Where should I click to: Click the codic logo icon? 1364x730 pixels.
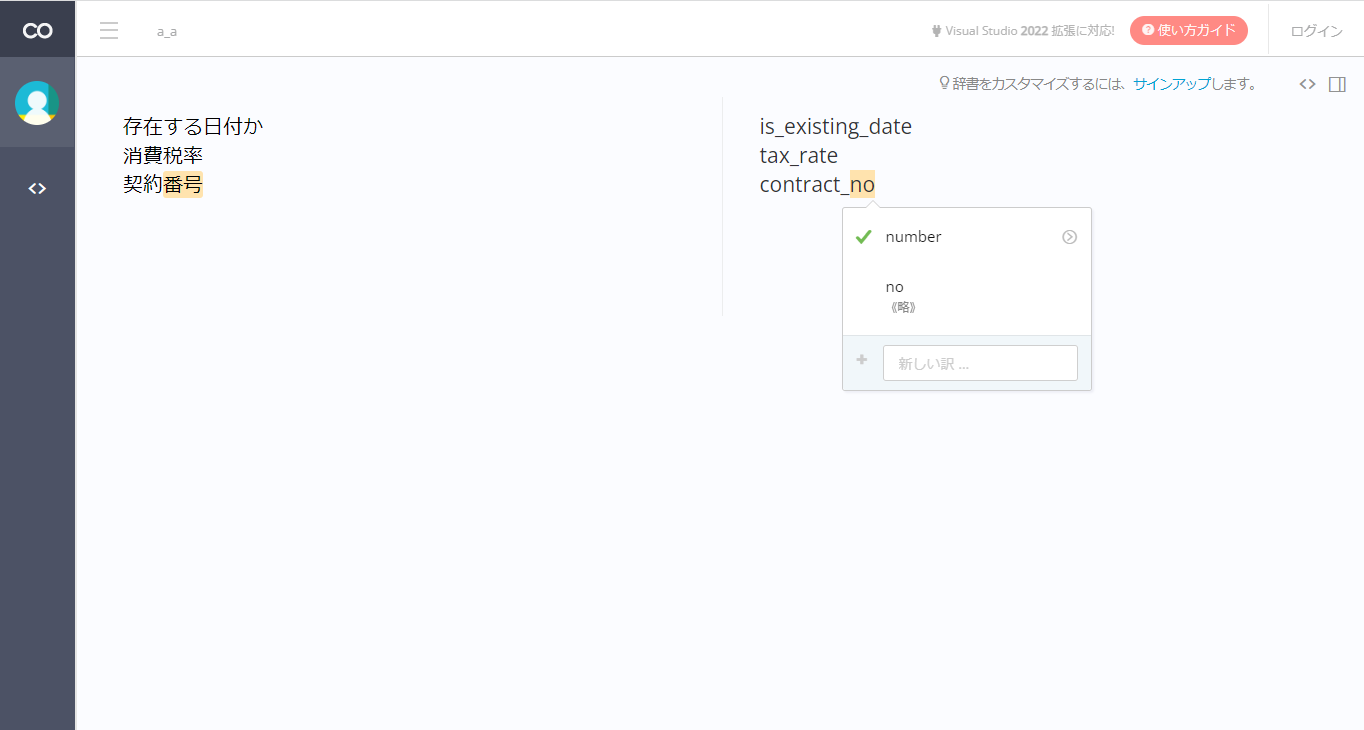[37, 31]
